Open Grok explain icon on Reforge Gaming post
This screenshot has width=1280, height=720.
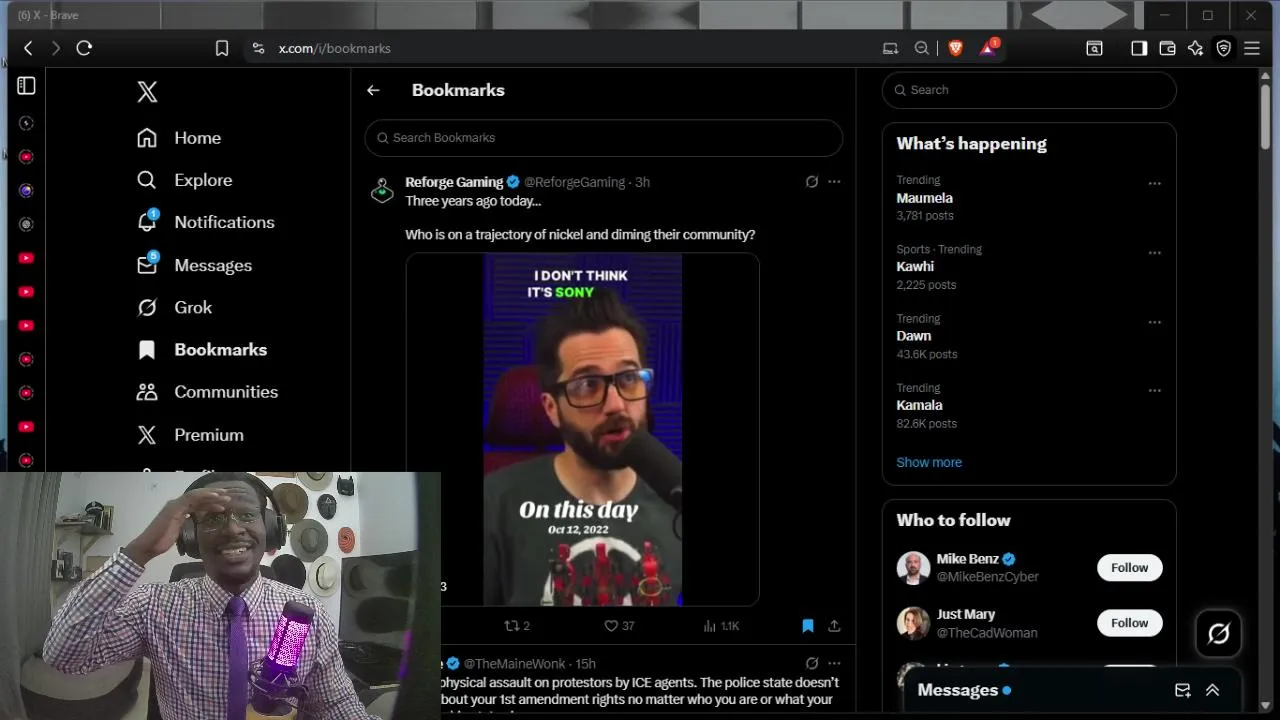pyautogui.click(x=812, y=182)
